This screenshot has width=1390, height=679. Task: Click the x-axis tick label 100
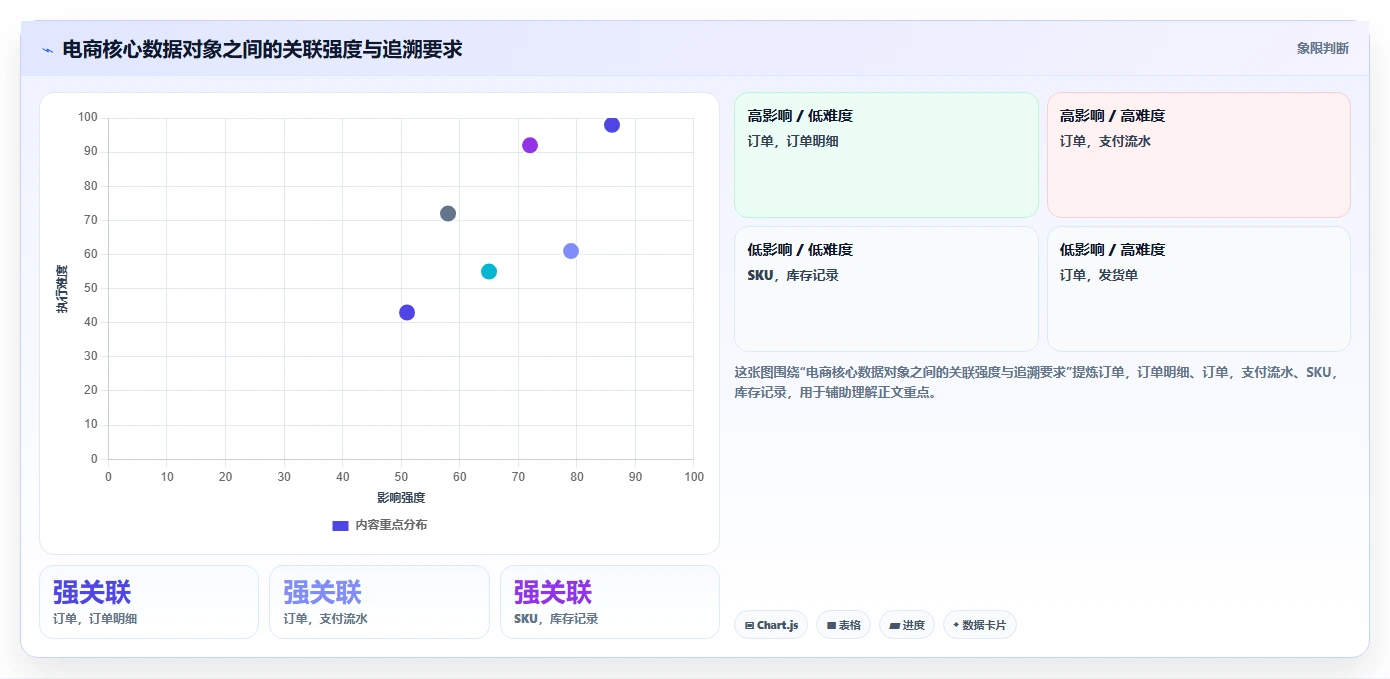(x=694, y=477)
